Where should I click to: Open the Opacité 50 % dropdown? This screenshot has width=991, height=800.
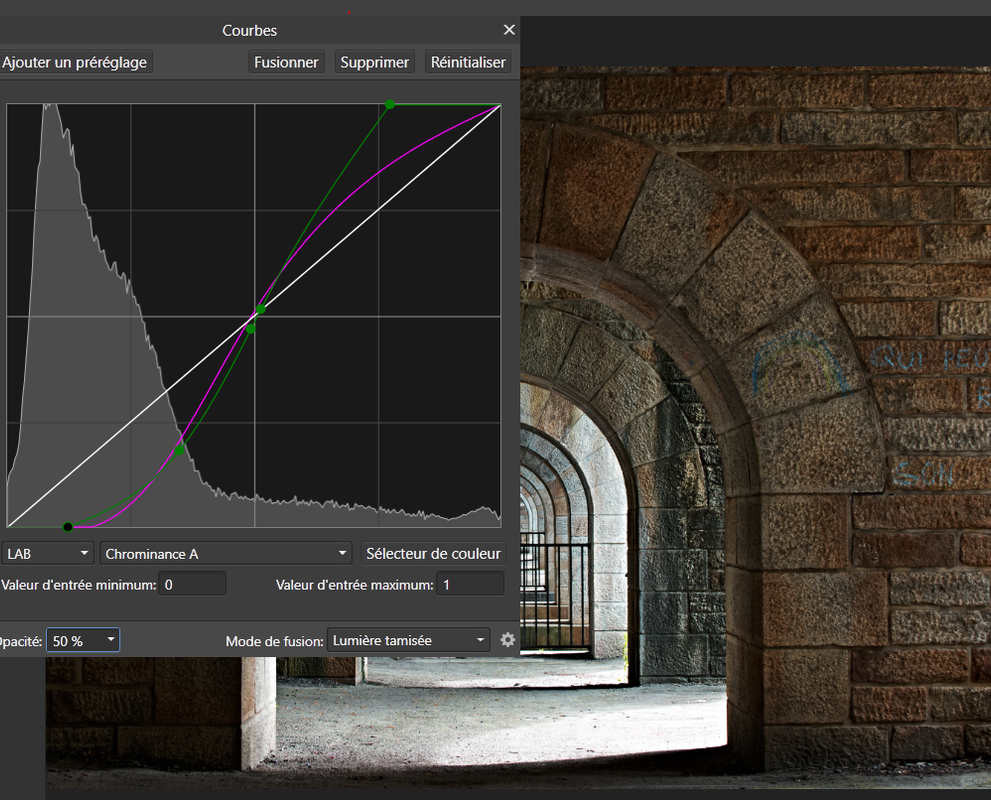pyautogui.click(x=83, y=640)
